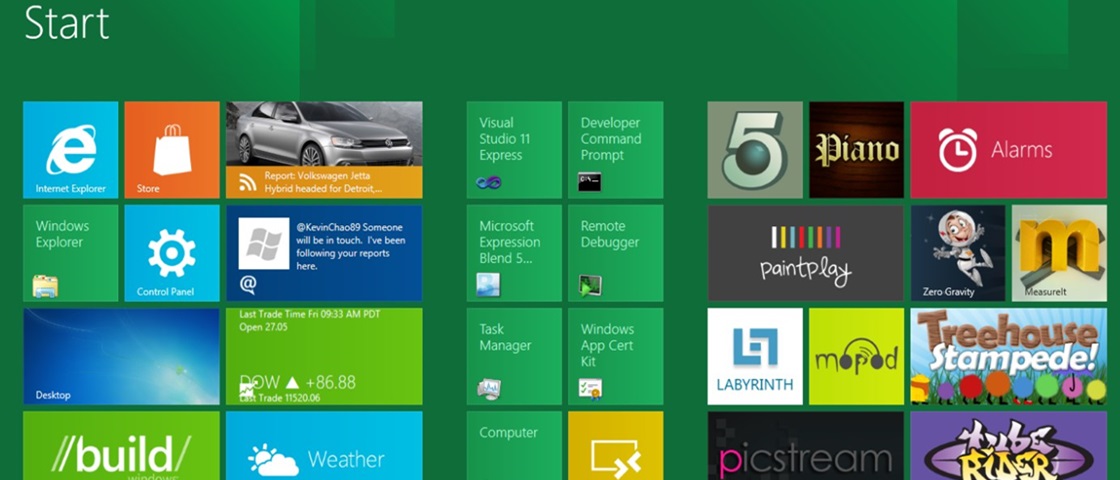This screenshot has width=1120, height=480.
Task: Click the Start heading text
Action: [x=66, y=22]
